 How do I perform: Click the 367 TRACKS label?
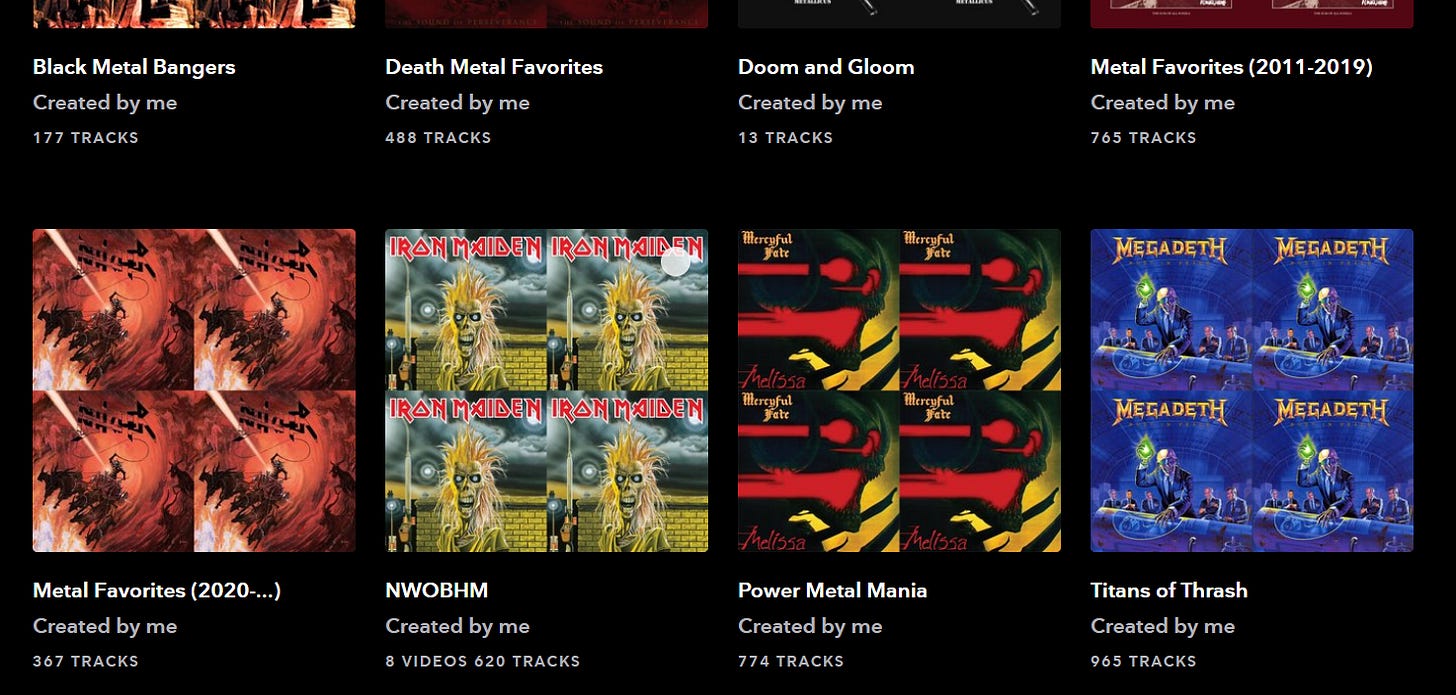86,661
